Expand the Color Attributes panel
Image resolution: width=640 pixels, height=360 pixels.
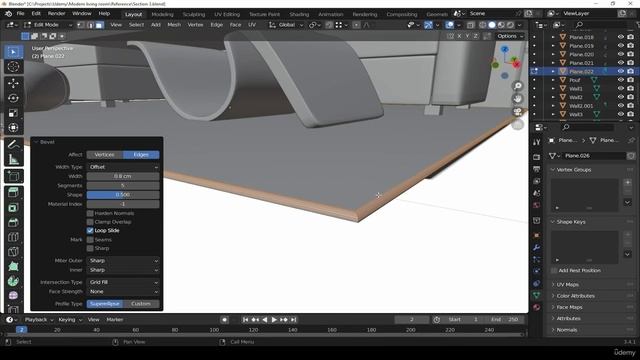point(575,296)
